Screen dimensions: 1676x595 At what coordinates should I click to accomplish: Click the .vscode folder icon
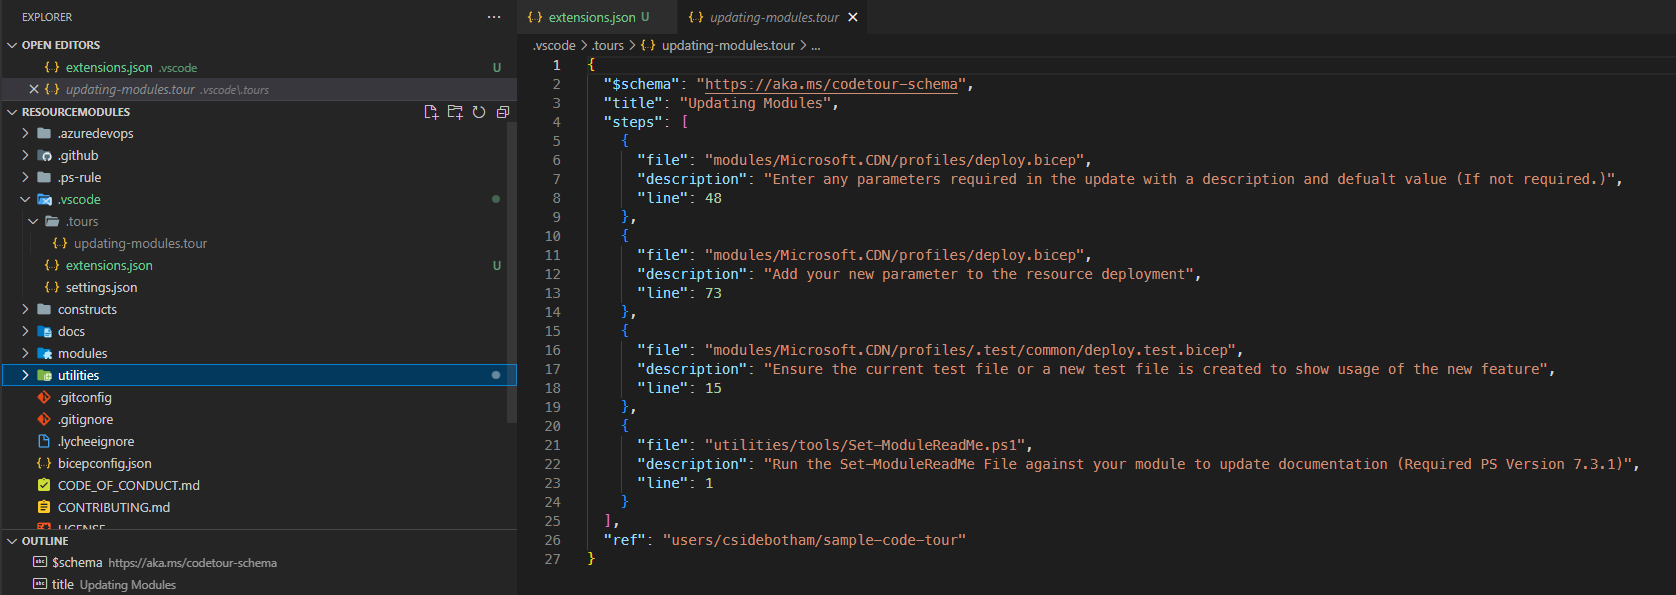click(44, 199)
